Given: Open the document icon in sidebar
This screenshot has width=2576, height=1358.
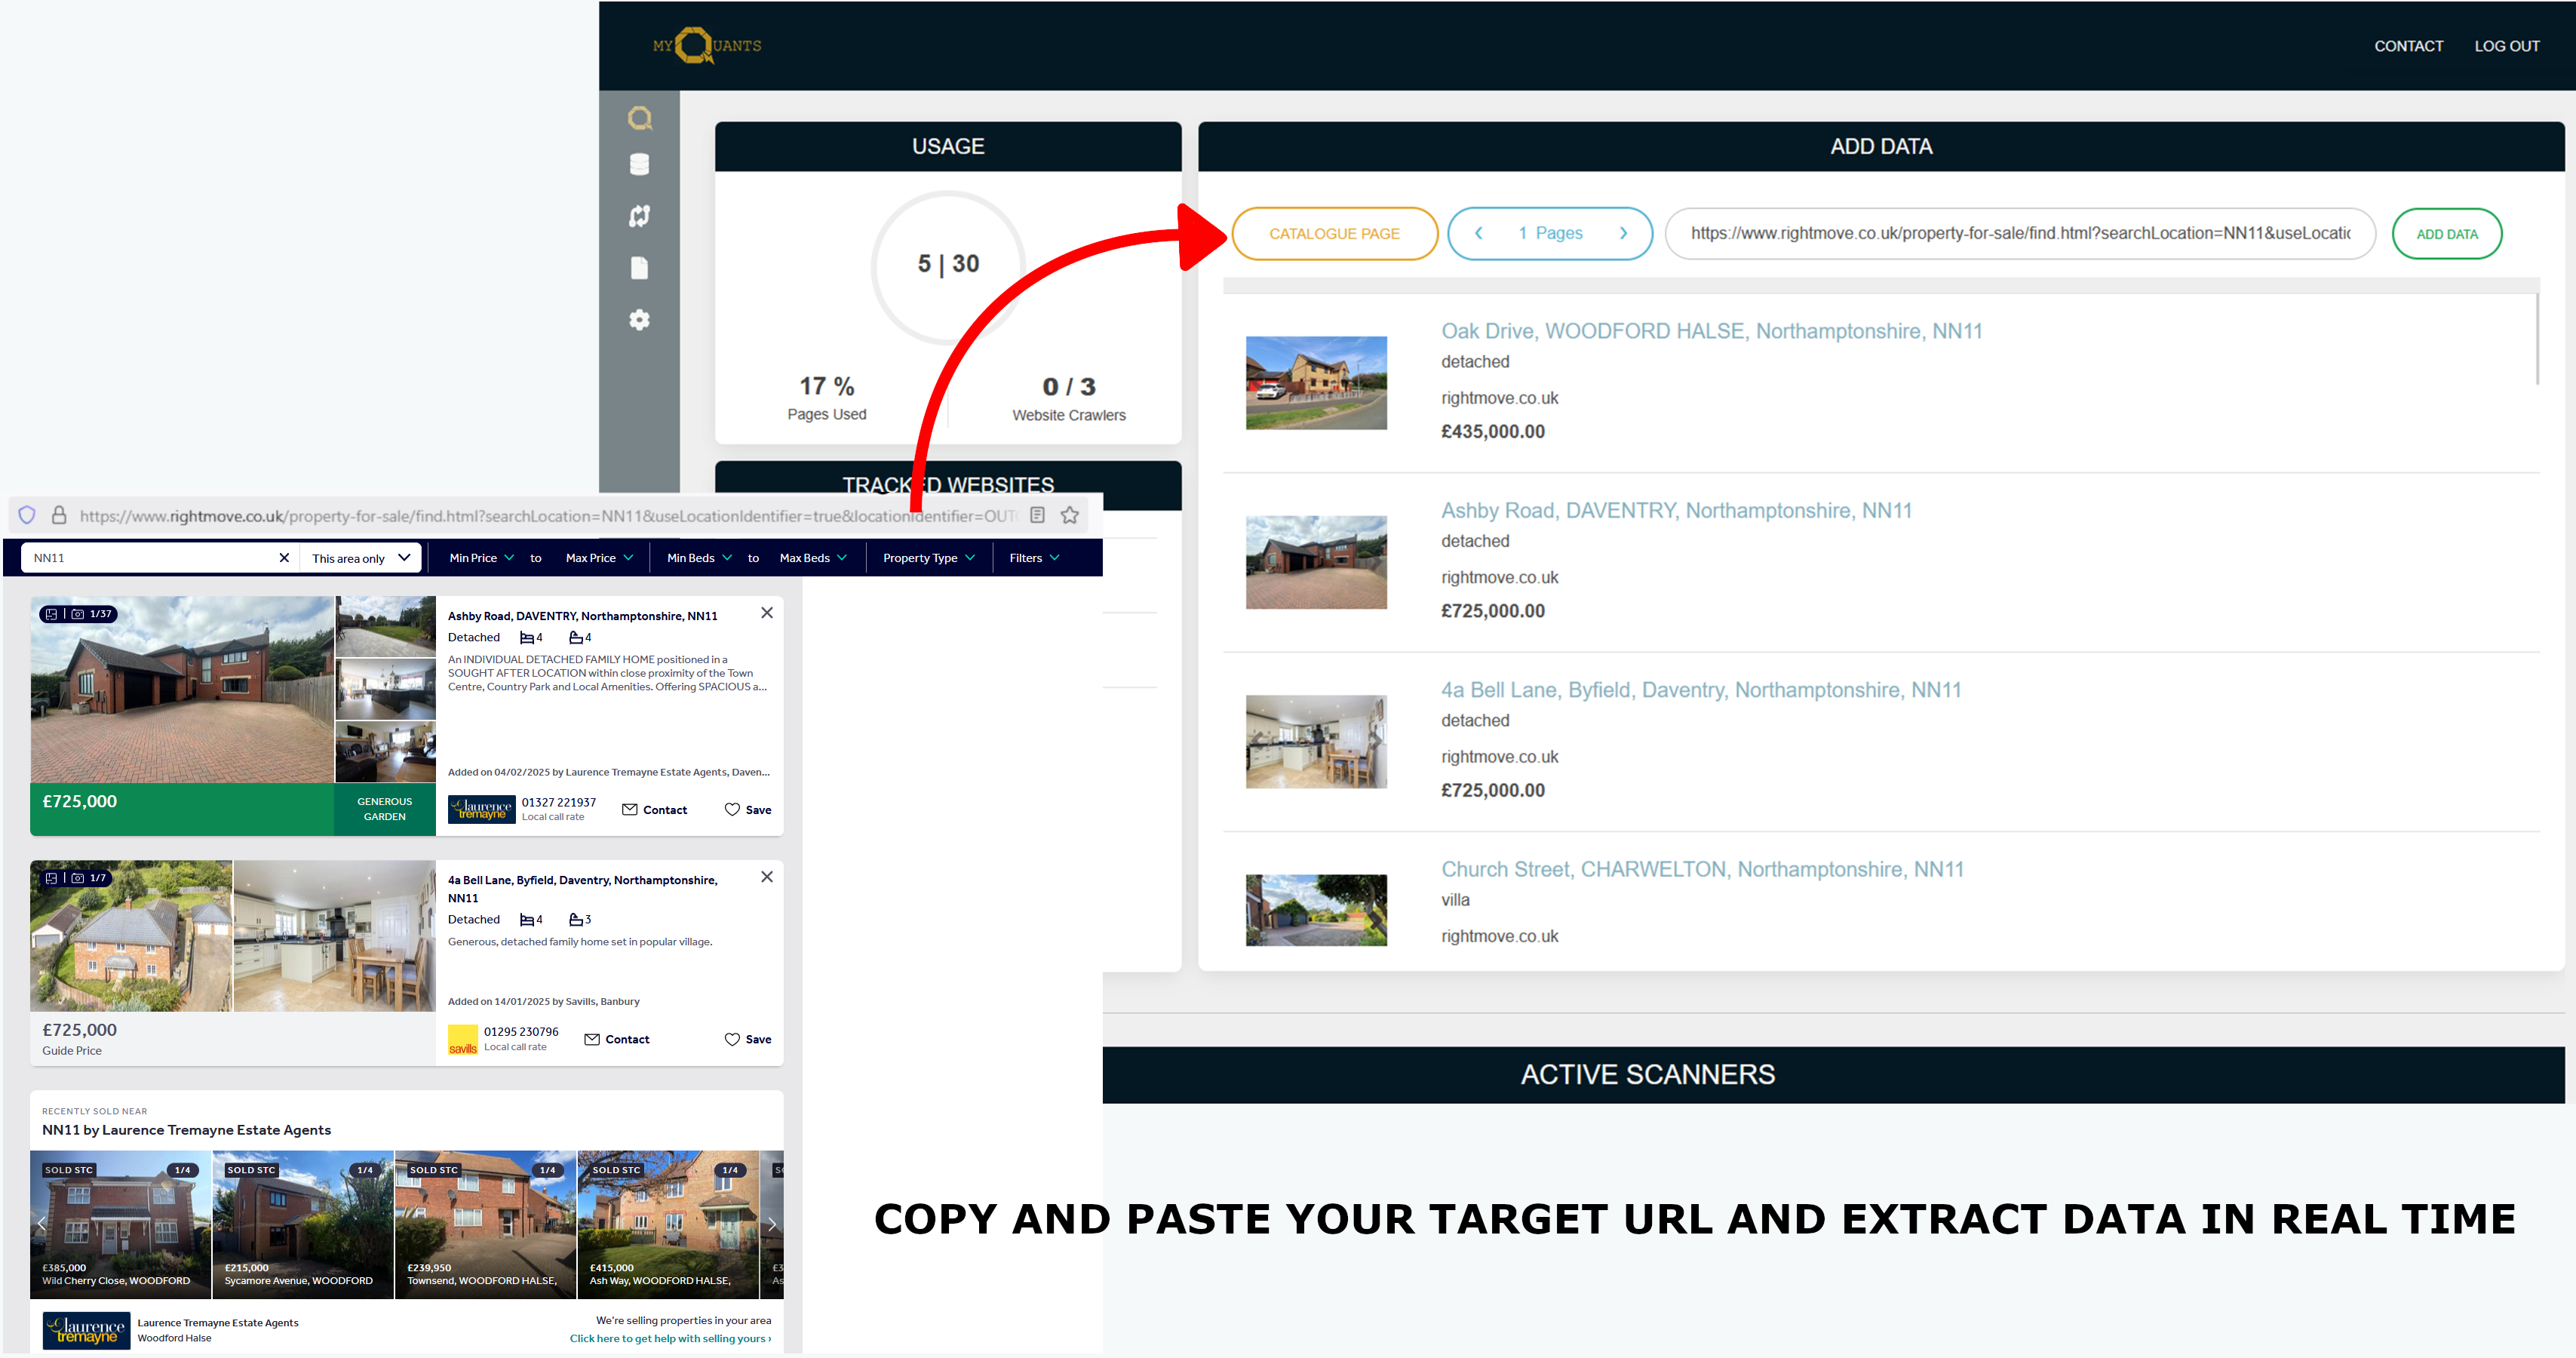Looking at the screenshot, I should point(639,268).
